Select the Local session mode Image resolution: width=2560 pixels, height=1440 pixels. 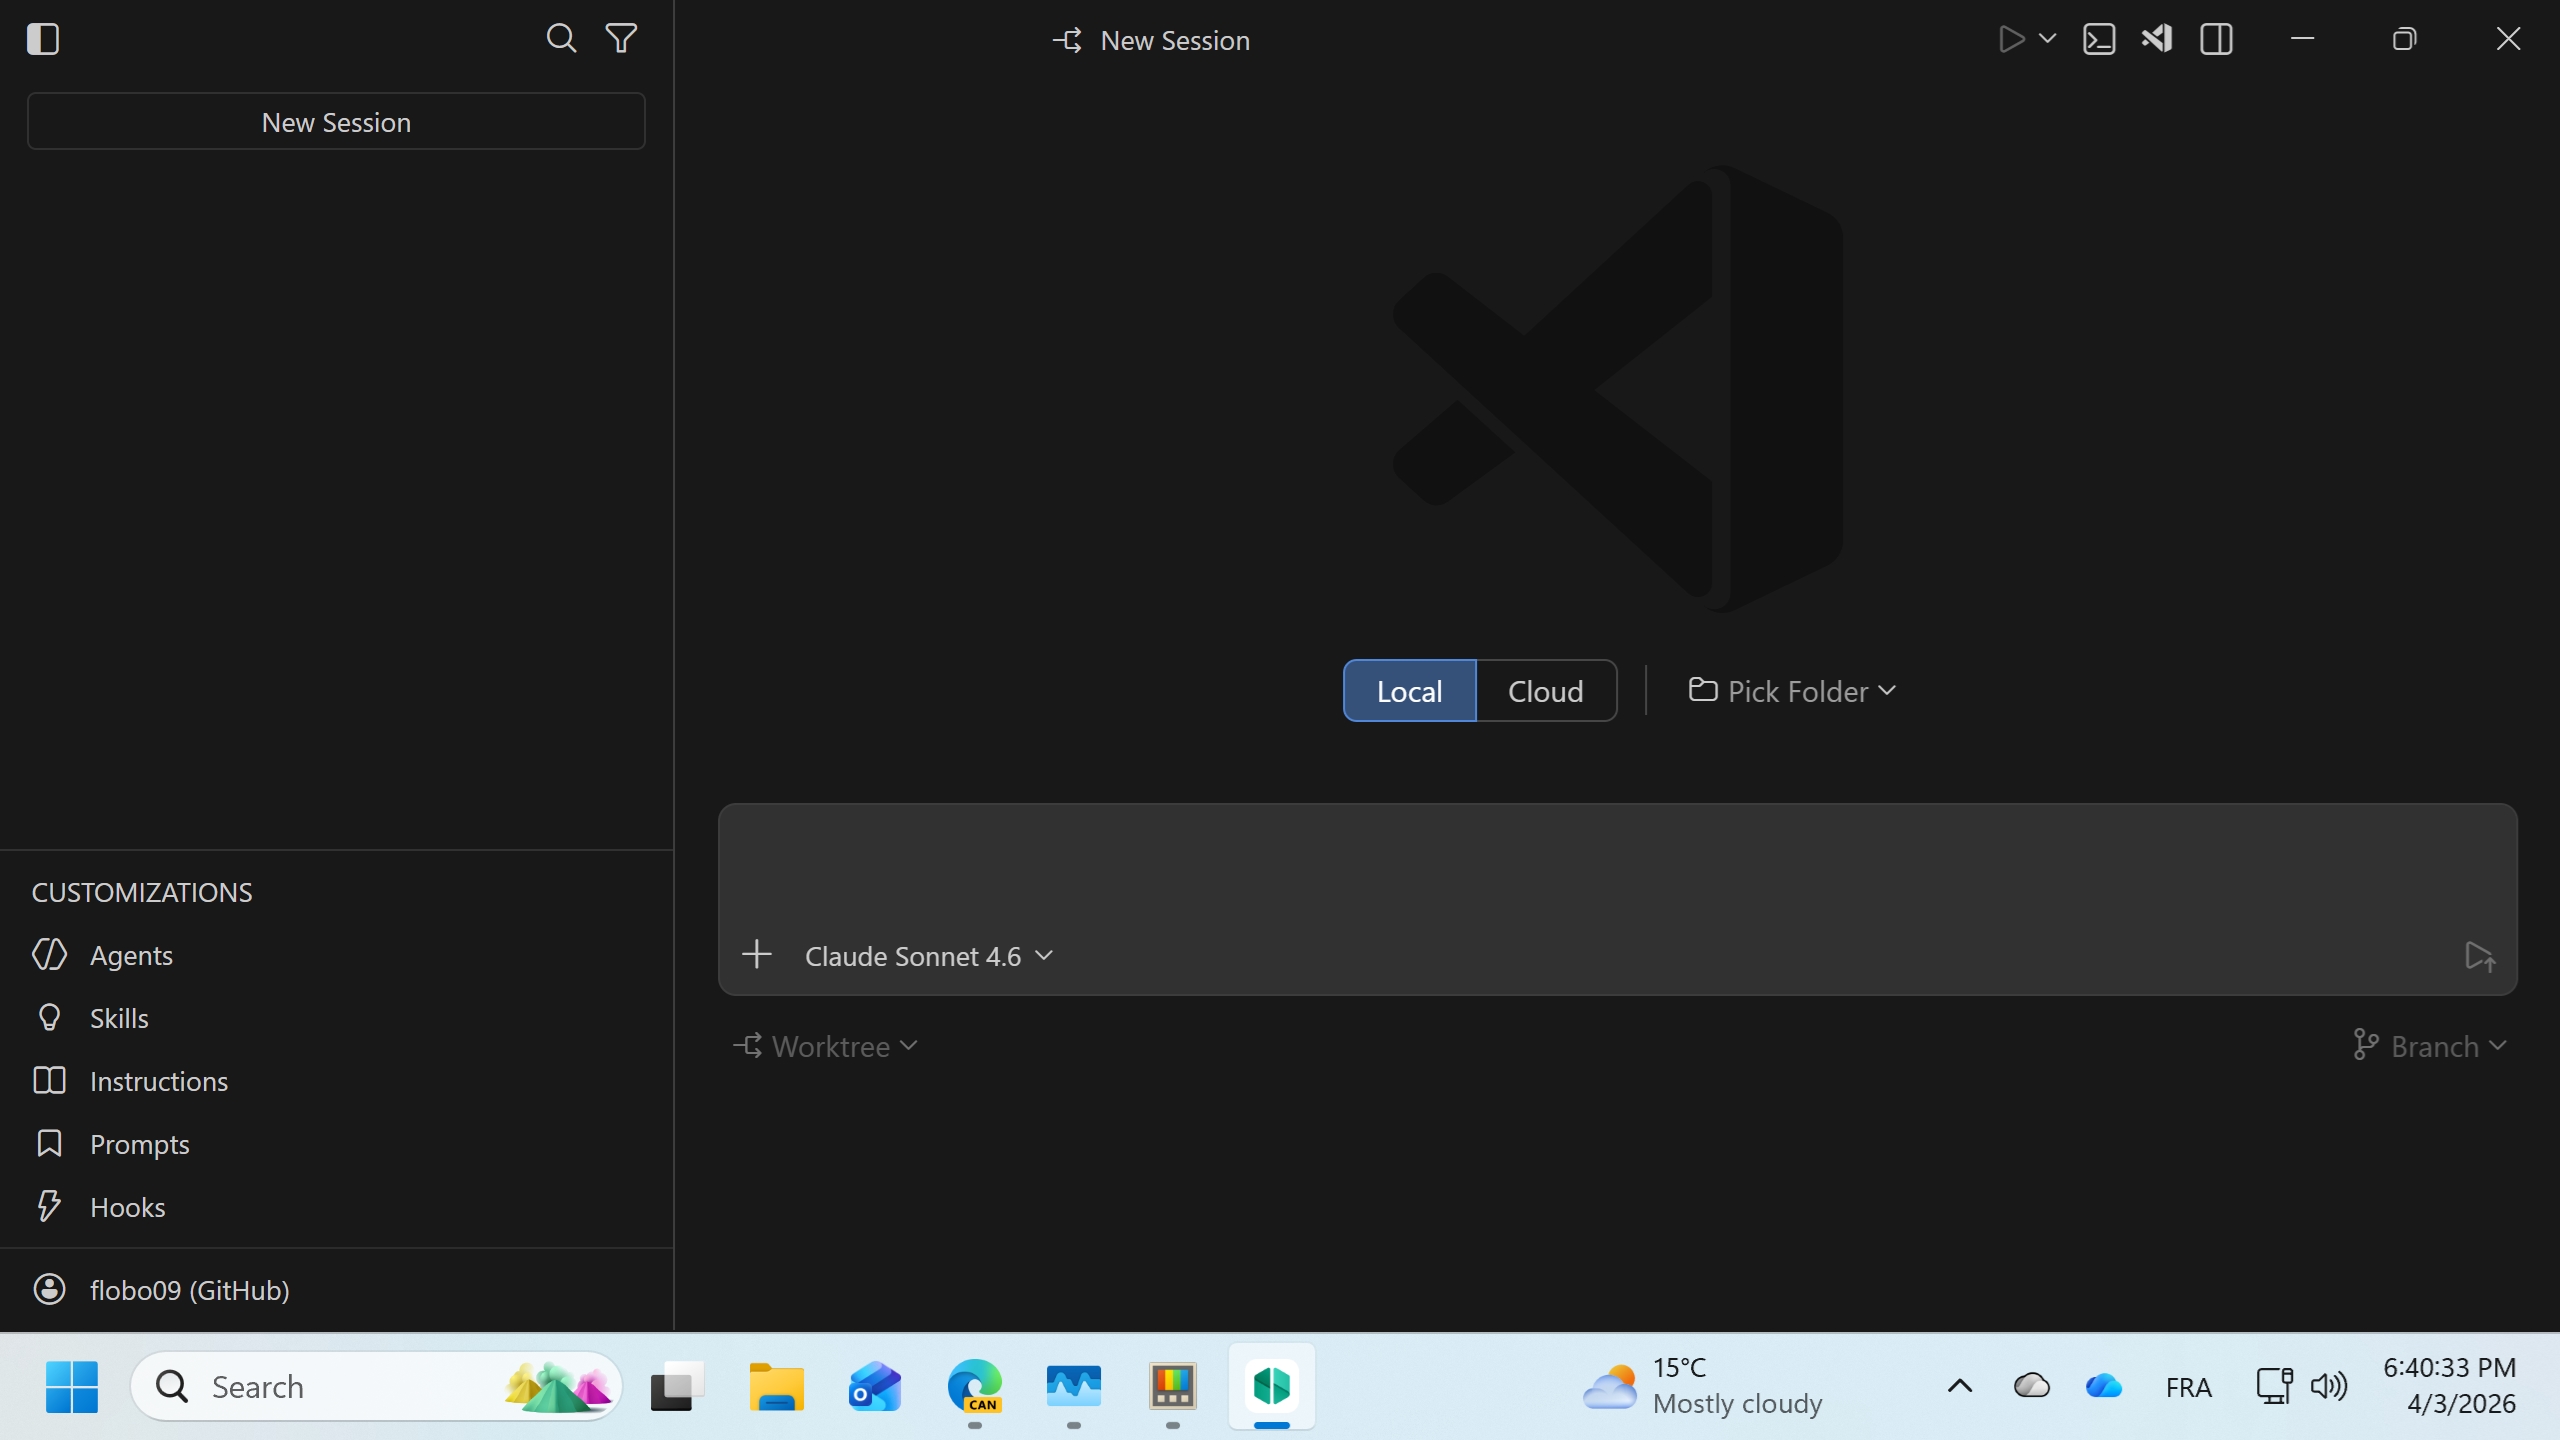click(1409, 691)
